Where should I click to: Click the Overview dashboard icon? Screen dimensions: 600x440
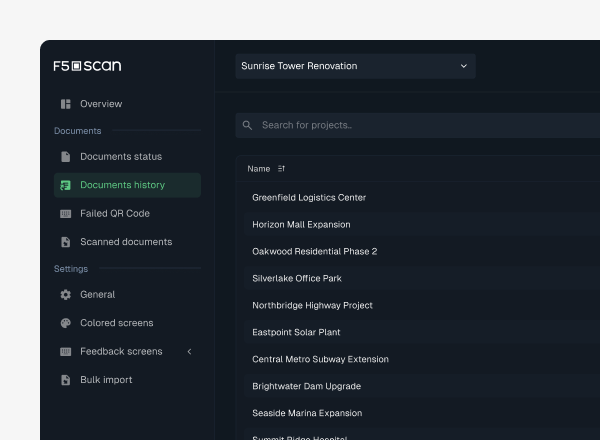(x=66, y=104)
